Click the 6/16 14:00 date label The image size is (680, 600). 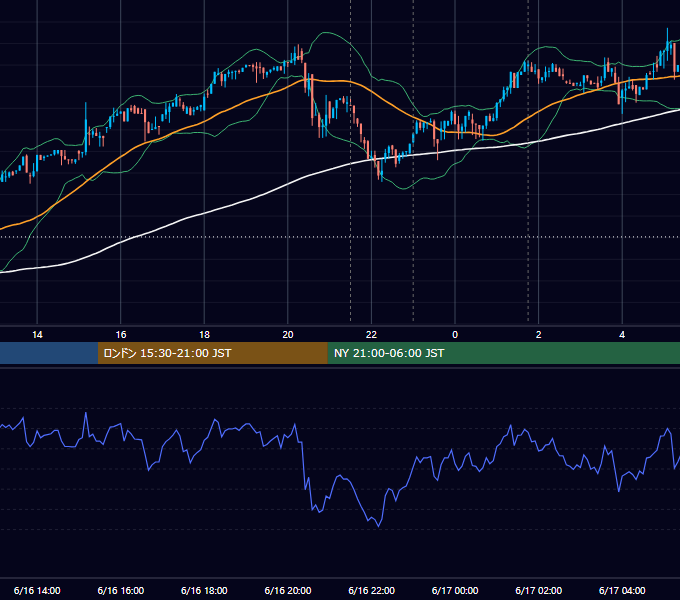pos(37,590)
